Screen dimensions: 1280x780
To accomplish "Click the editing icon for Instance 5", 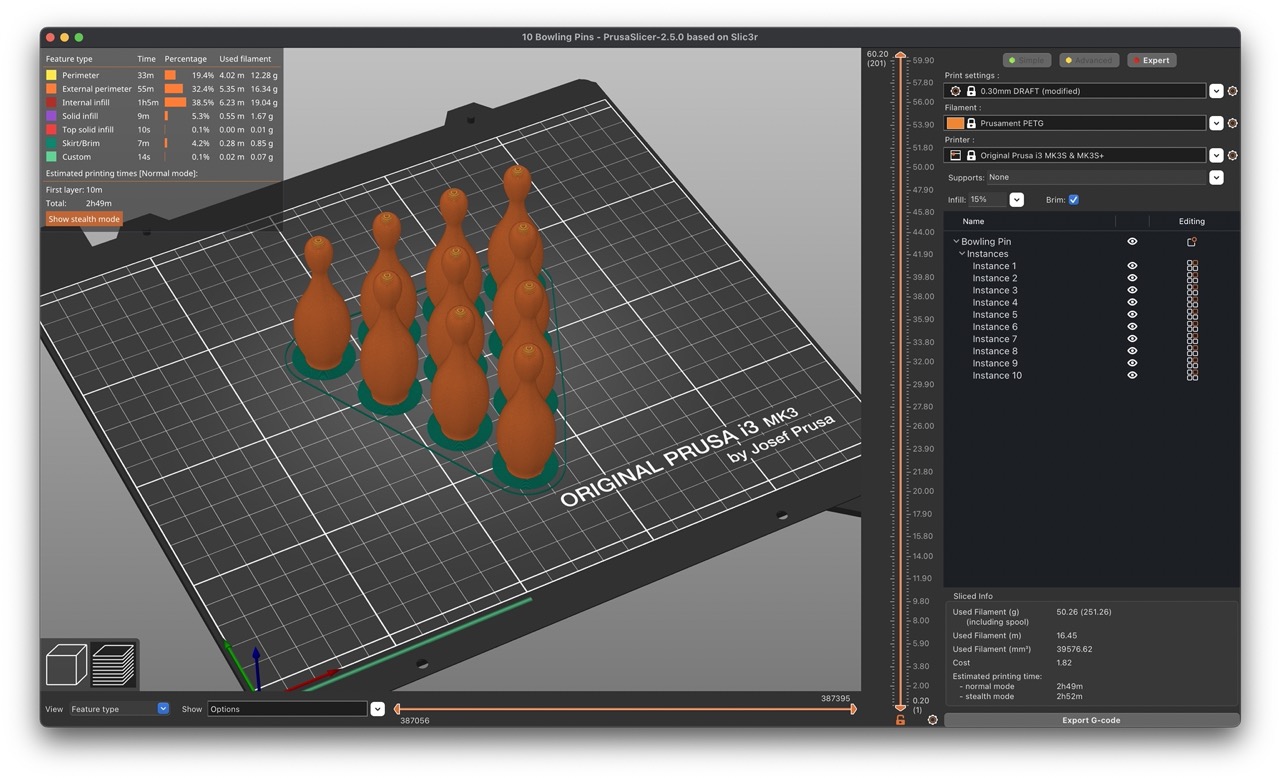I will coord(1192,315).
